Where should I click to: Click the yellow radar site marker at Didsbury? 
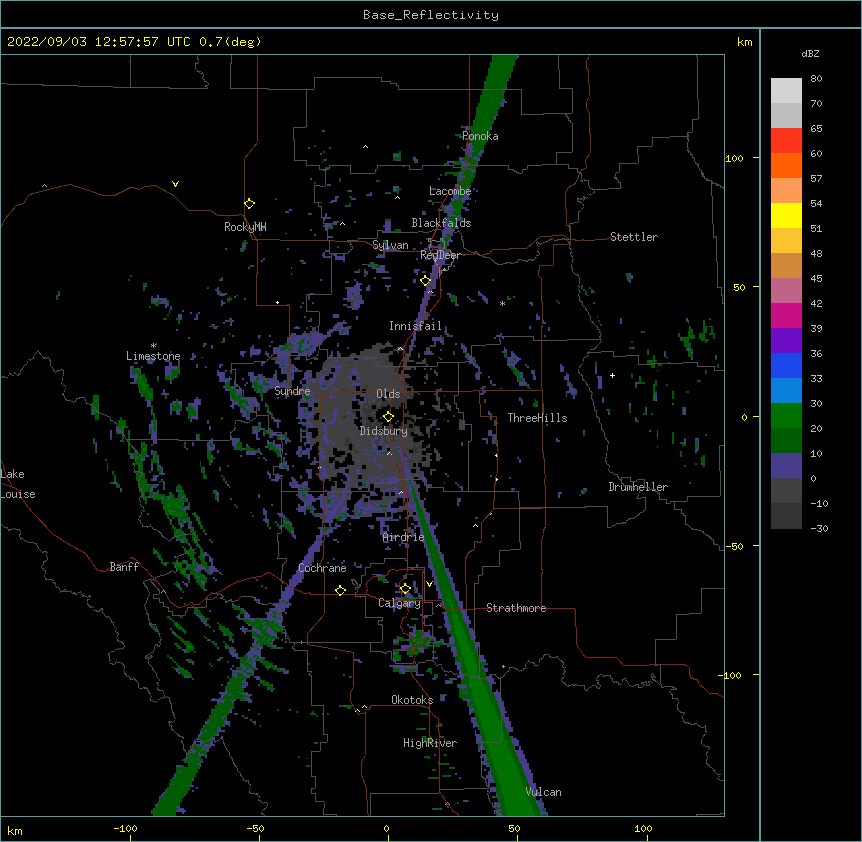click(x=388, y=416)
